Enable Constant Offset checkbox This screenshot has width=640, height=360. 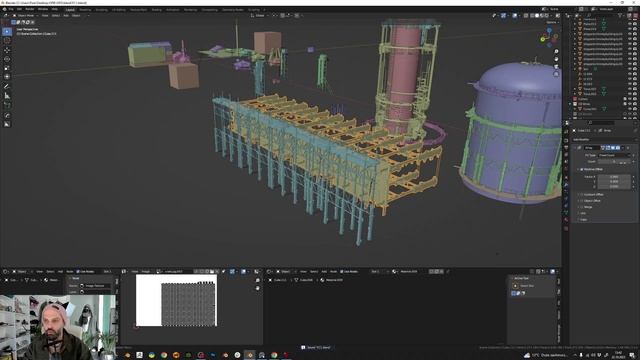(581, 195)
